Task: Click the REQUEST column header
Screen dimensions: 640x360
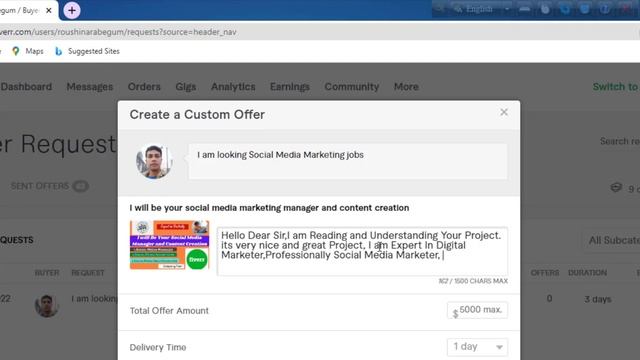Action: point(88,273)
